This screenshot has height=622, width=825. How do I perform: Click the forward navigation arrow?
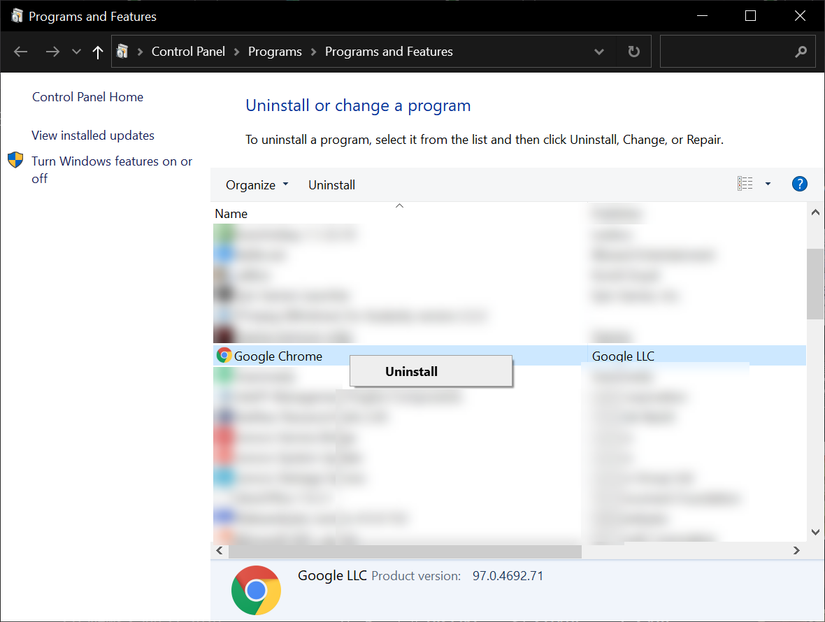pos(52,52)
